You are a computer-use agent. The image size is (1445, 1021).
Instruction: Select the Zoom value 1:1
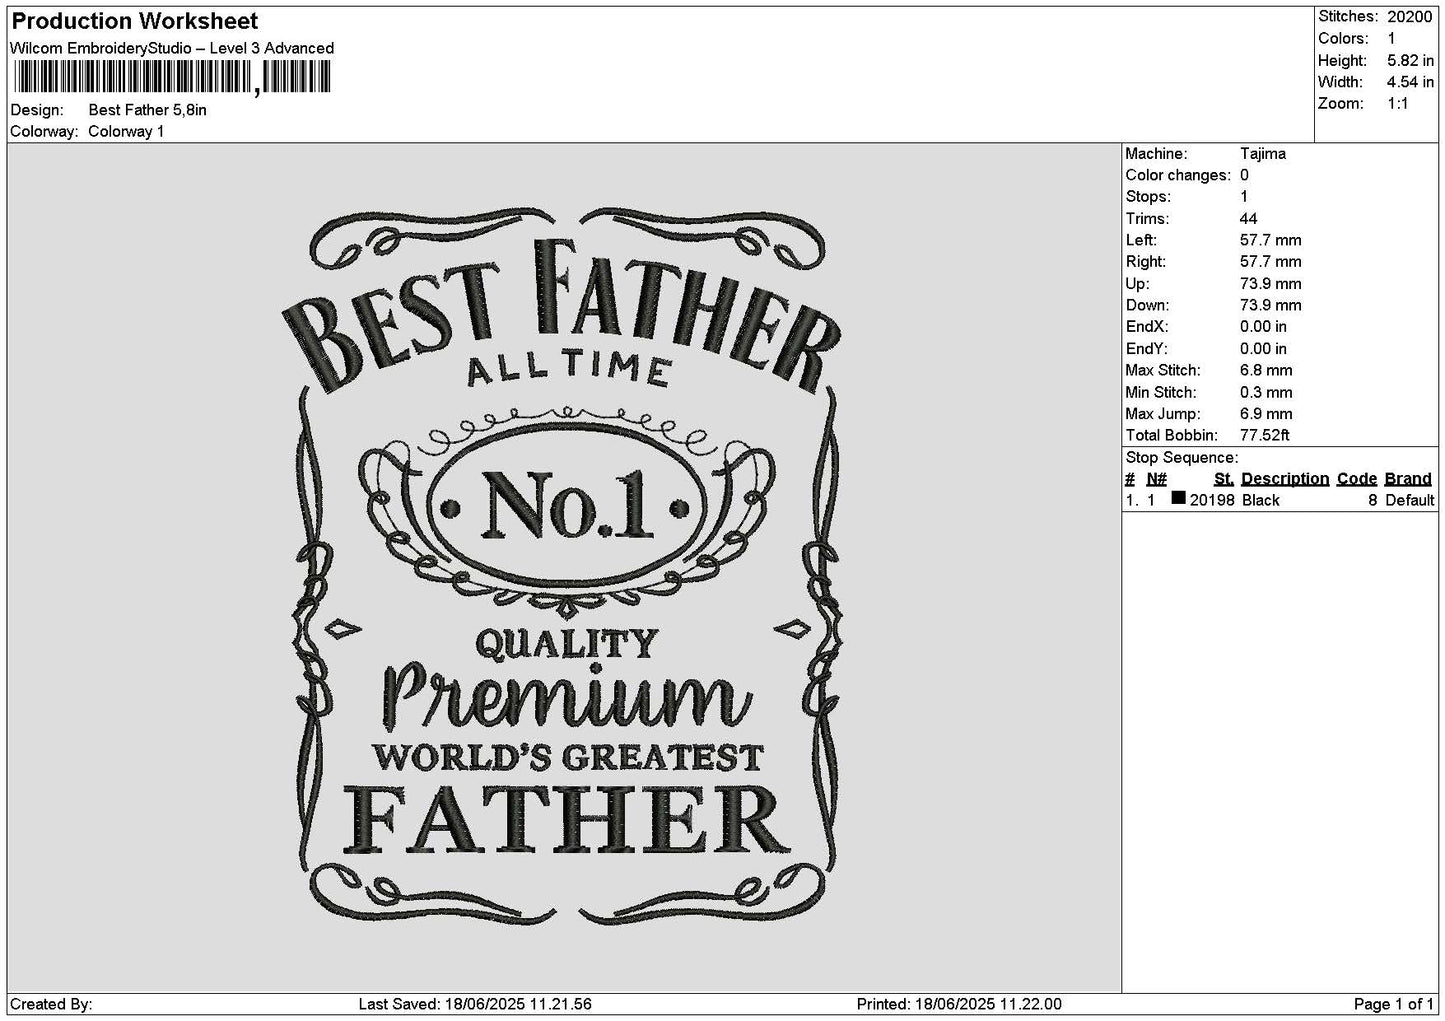point(1397,104)
